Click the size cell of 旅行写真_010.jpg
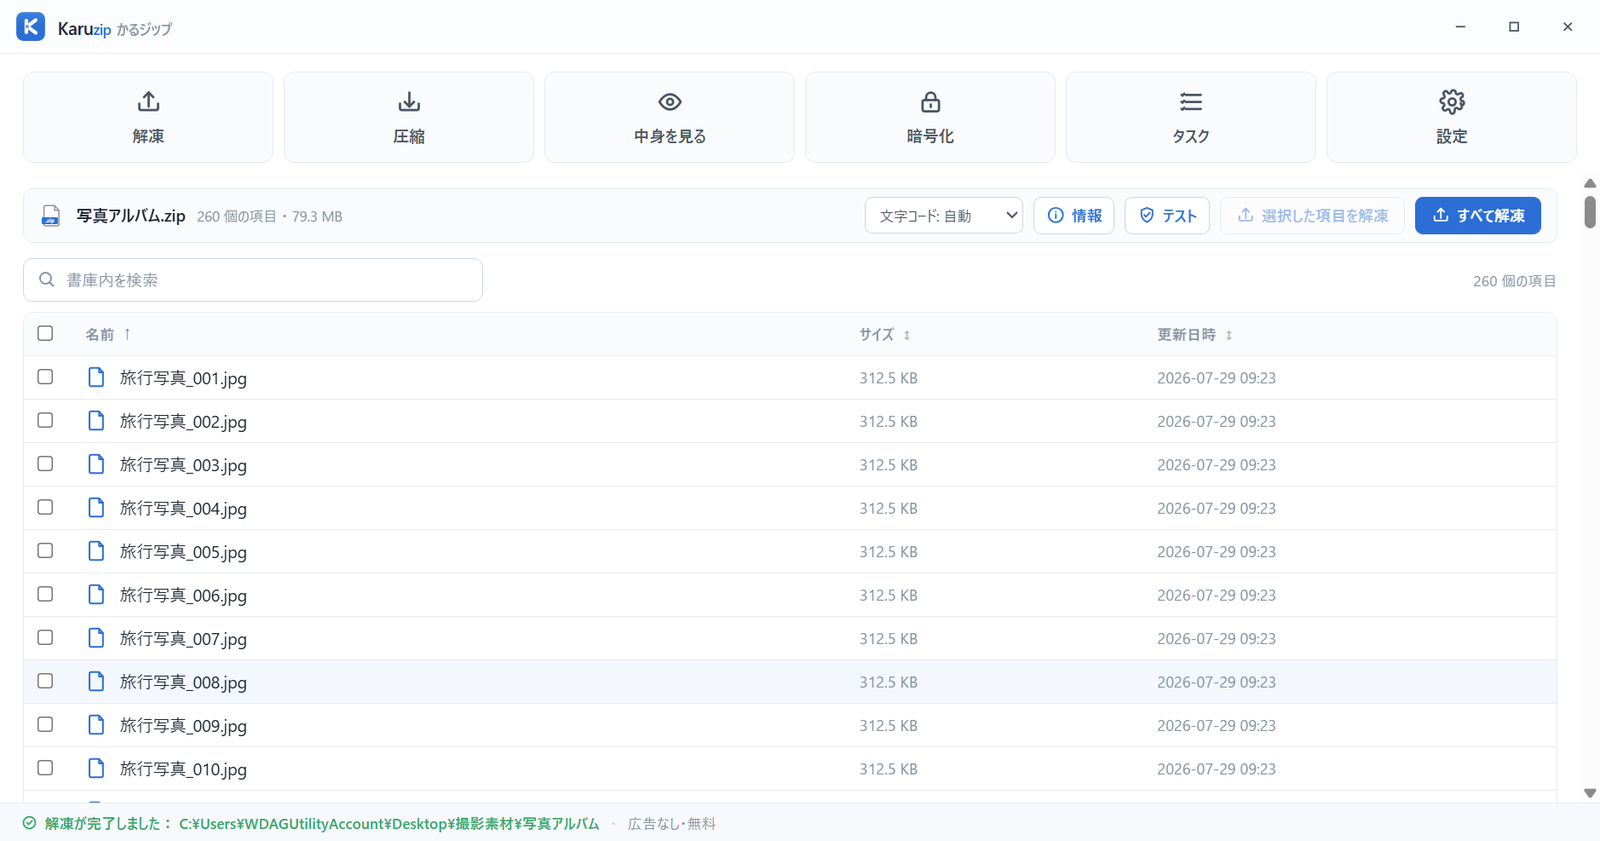The image size is (1600, 841). [888, 769]
